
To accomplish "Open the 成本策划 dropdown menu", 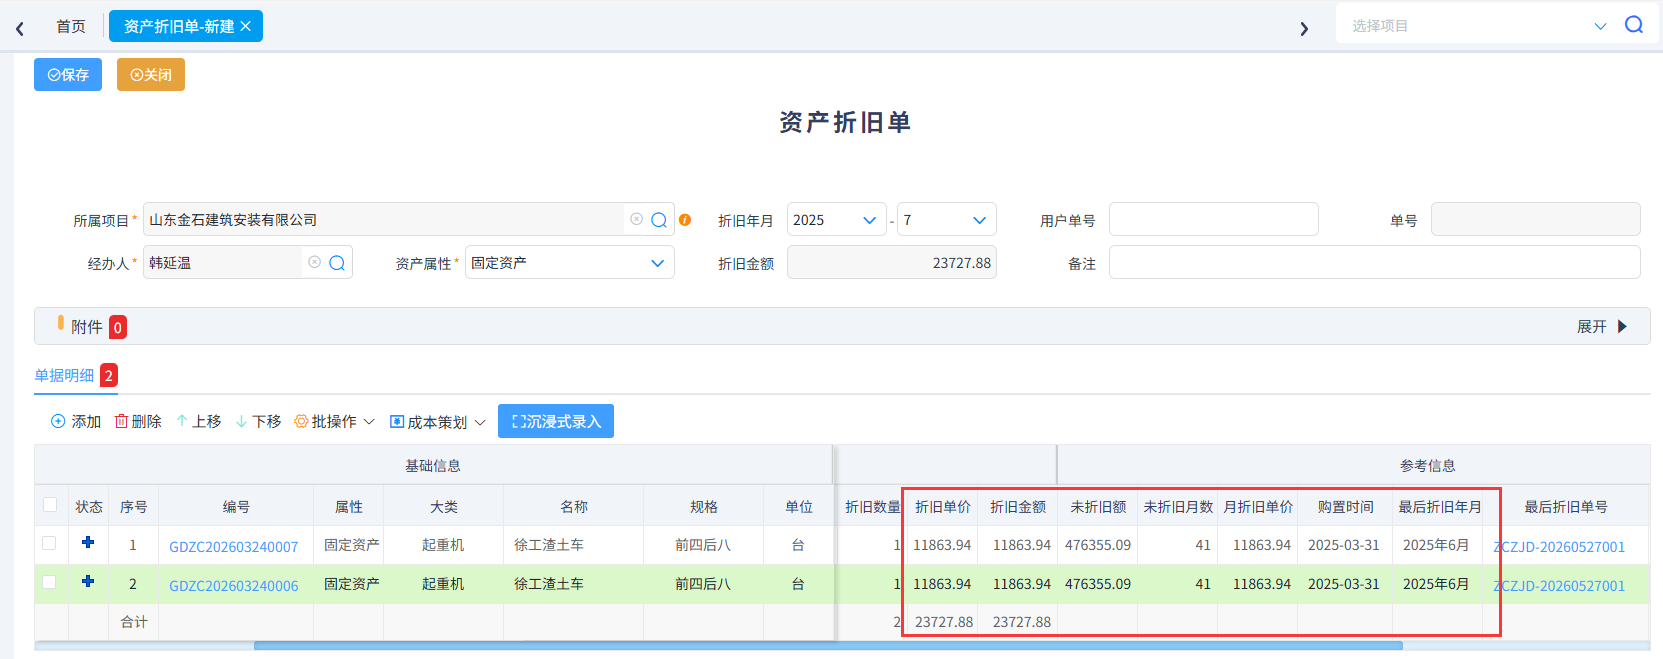I will point(438,422).
